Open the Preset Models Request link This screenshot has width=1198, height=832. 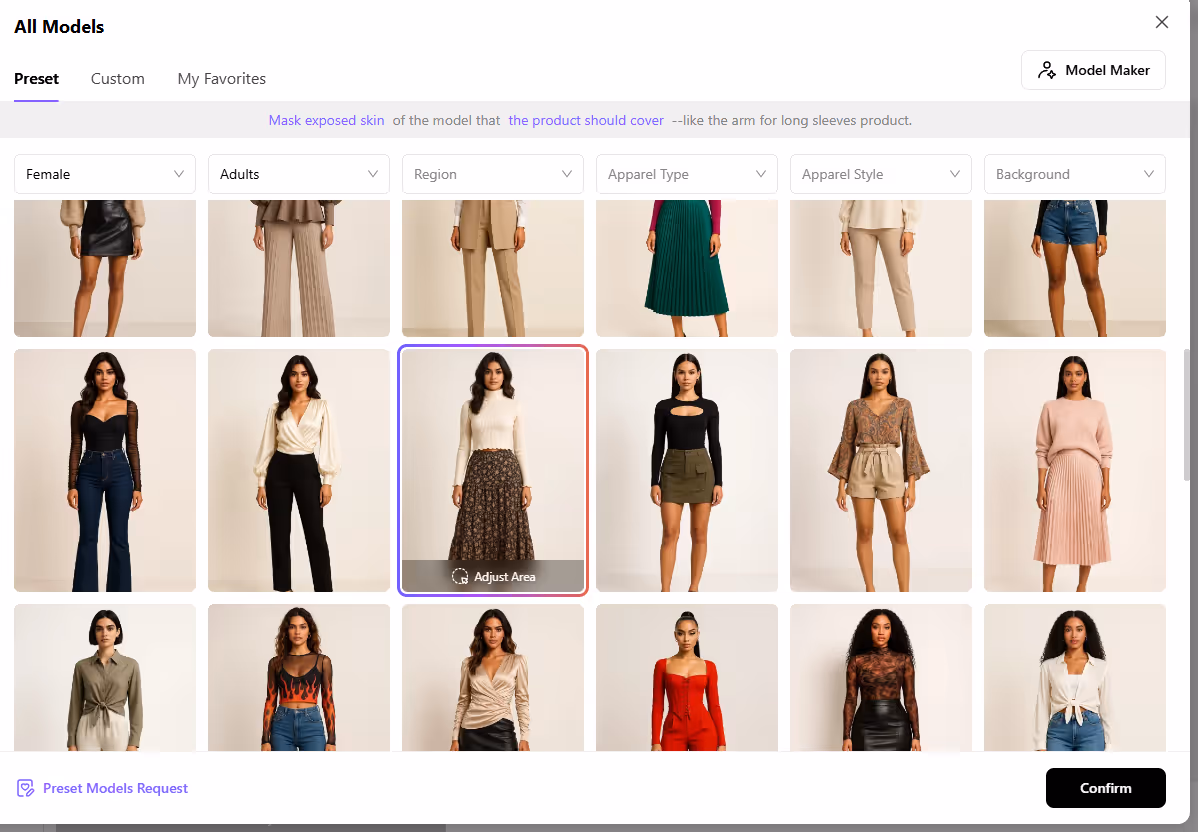coord(115,788)
